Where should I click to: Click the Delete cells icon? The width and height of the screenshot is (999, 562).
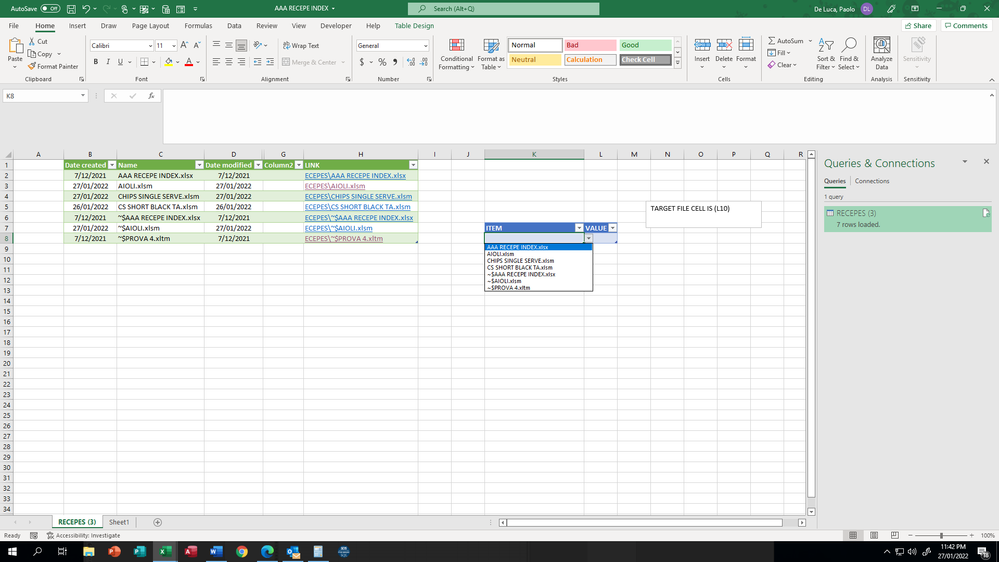724,46
